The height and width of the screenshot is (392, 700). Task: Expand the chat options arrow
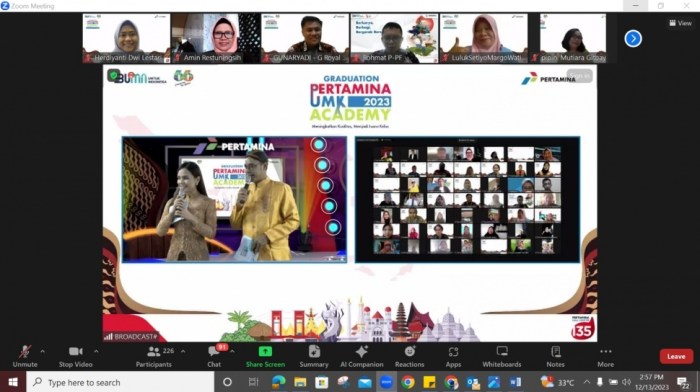(x=232, y=352)
